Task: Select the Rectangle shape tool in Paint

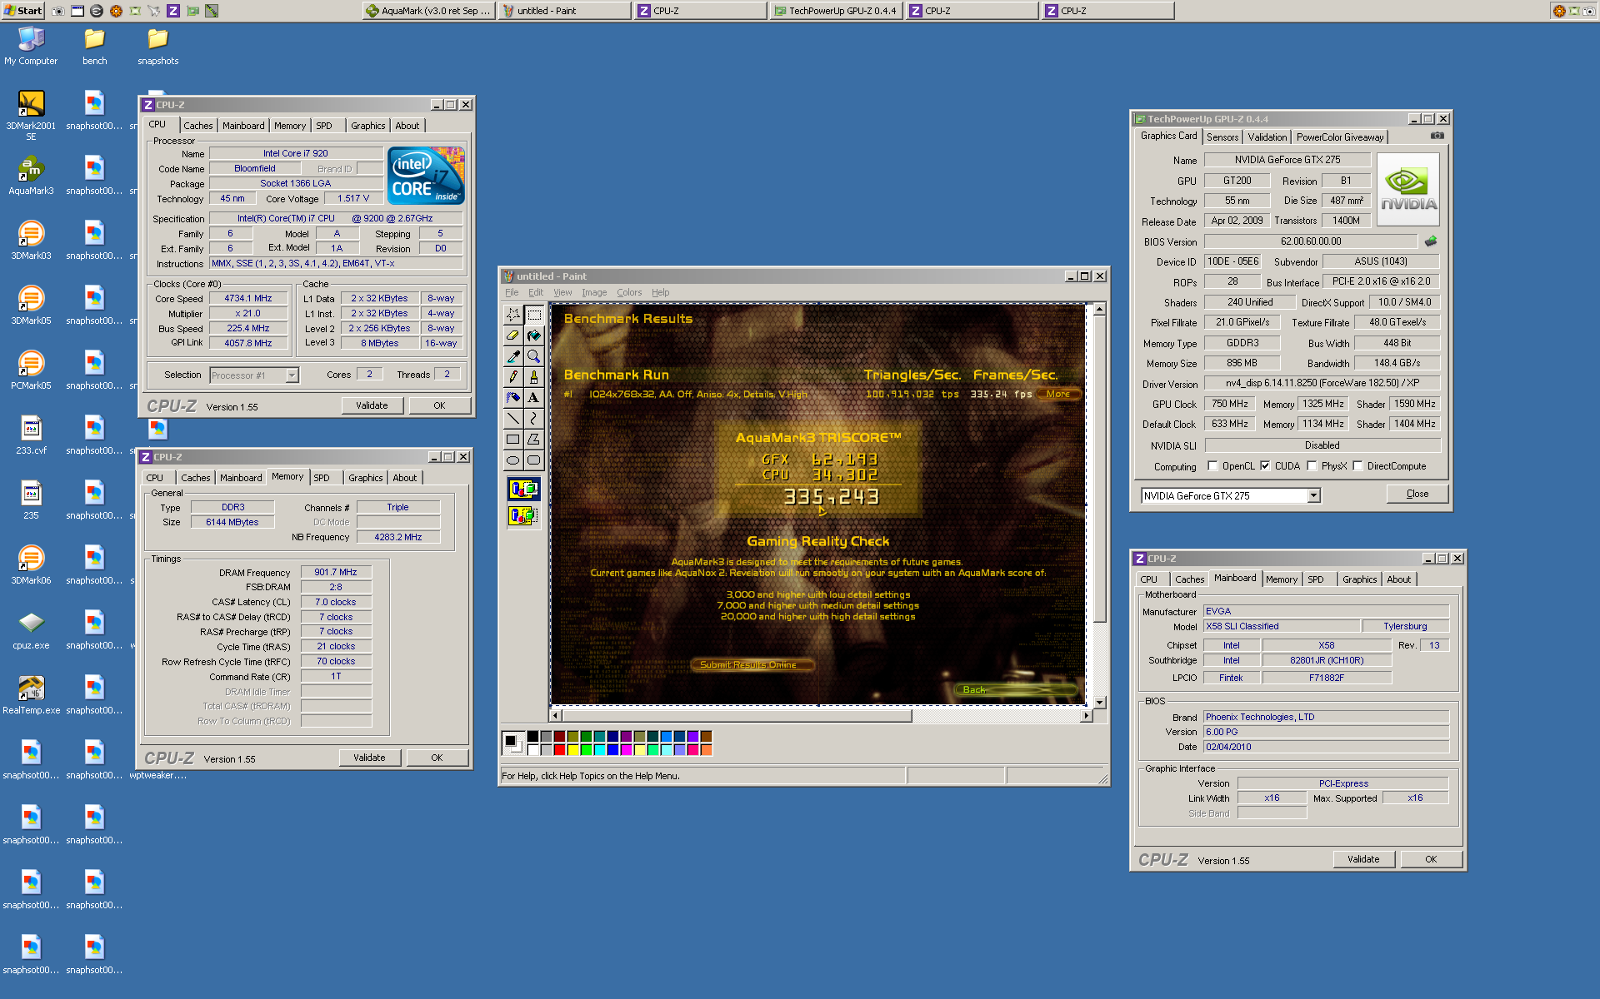Action: [513, 440]
